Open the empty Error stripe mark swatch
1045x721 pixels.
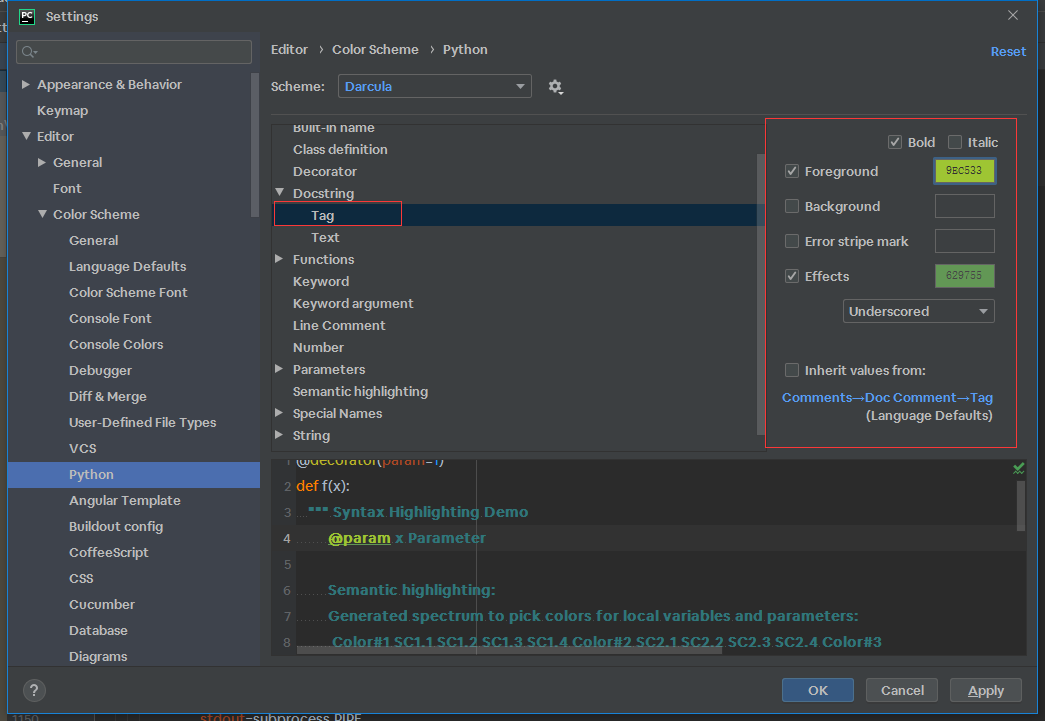coord(964,241)
